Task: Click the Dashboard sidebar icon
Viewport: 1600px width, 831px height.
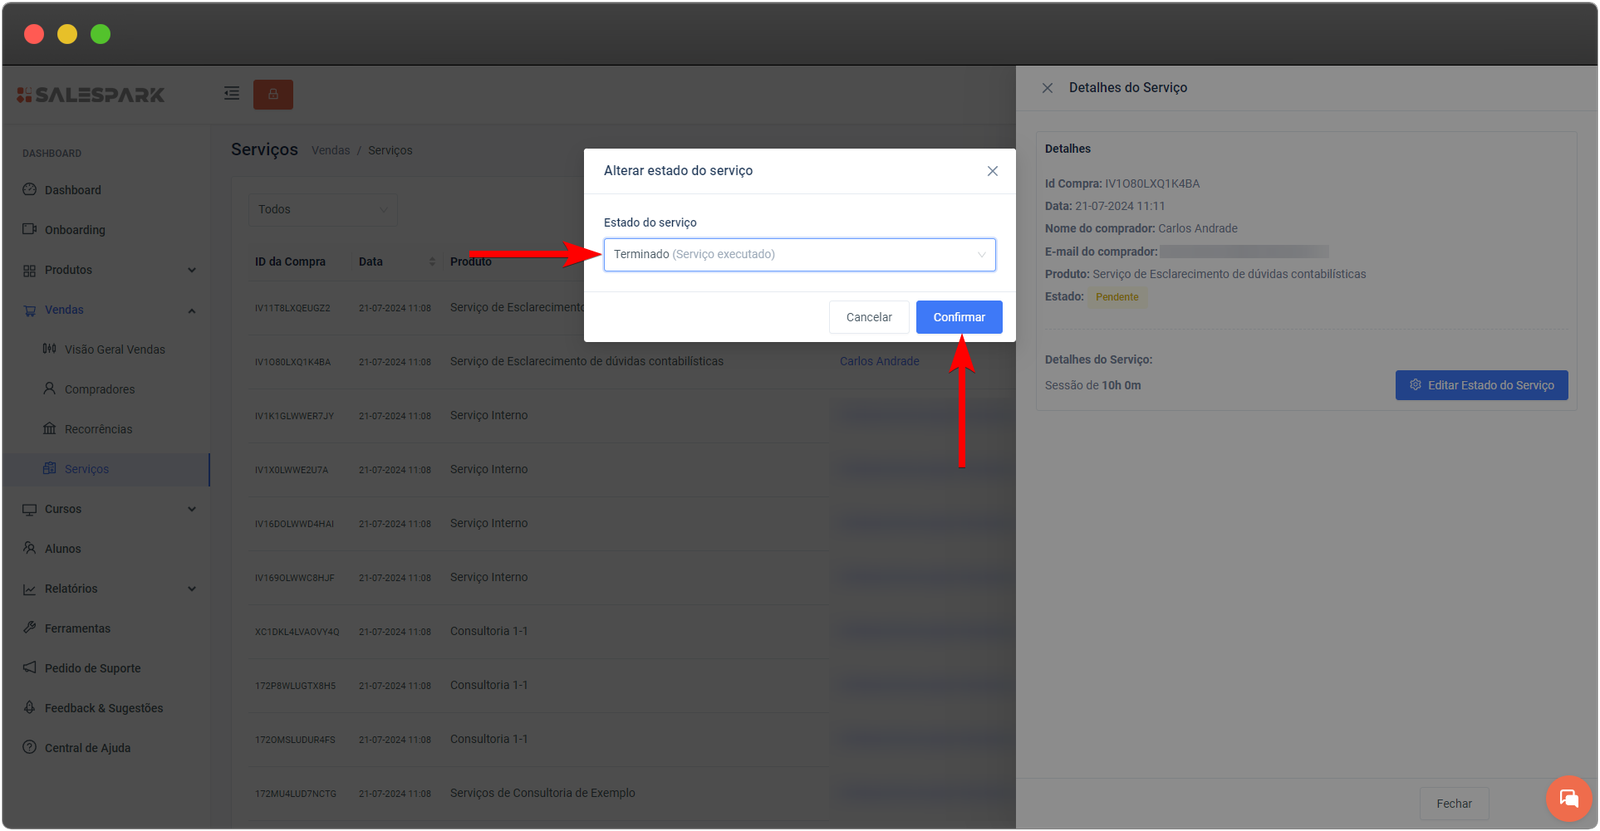Action: point(30,190)
